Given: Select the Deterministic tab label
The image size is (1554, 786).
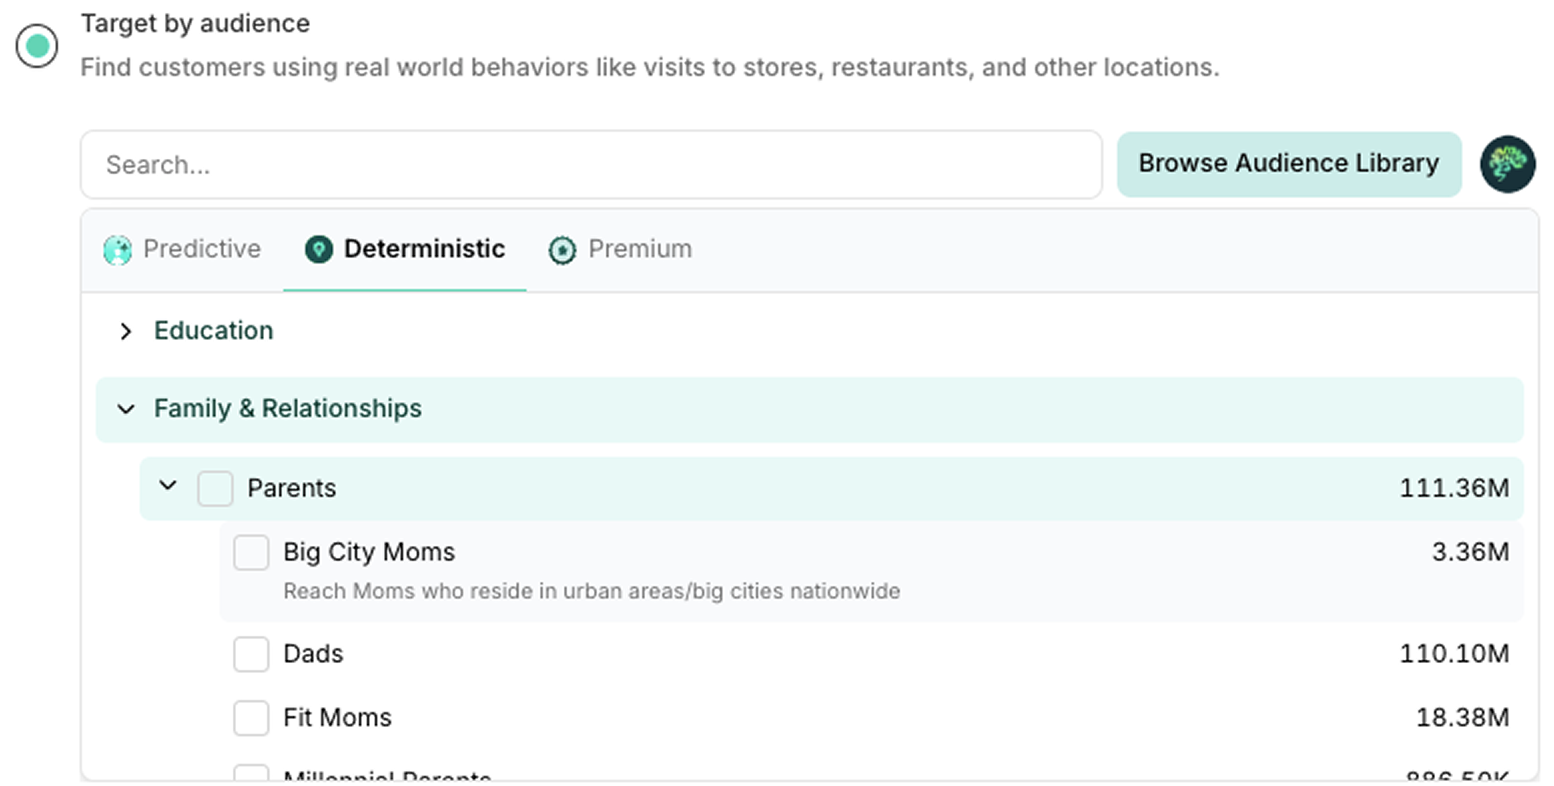Looking at the screenshot, I should 424,248.
